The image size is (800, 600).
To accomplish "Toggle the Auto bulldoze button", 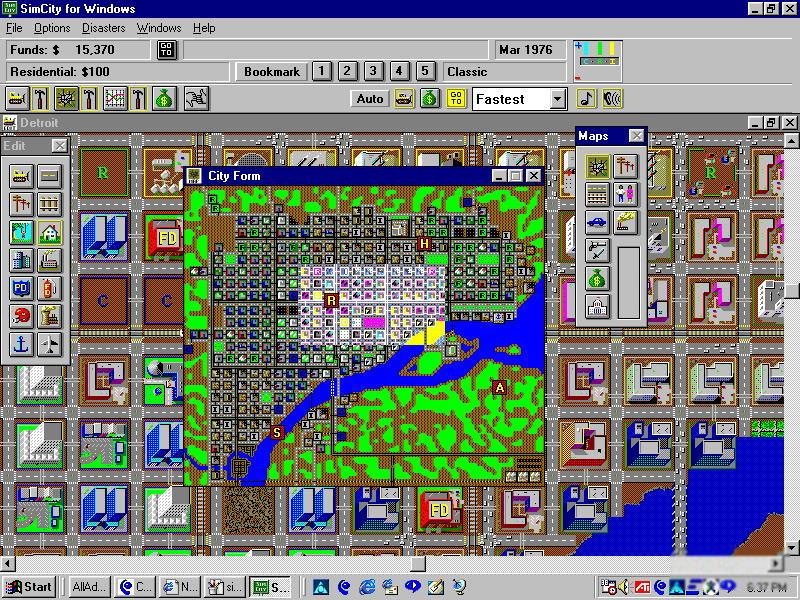I will pyautogui.click(x=369, y=98).
